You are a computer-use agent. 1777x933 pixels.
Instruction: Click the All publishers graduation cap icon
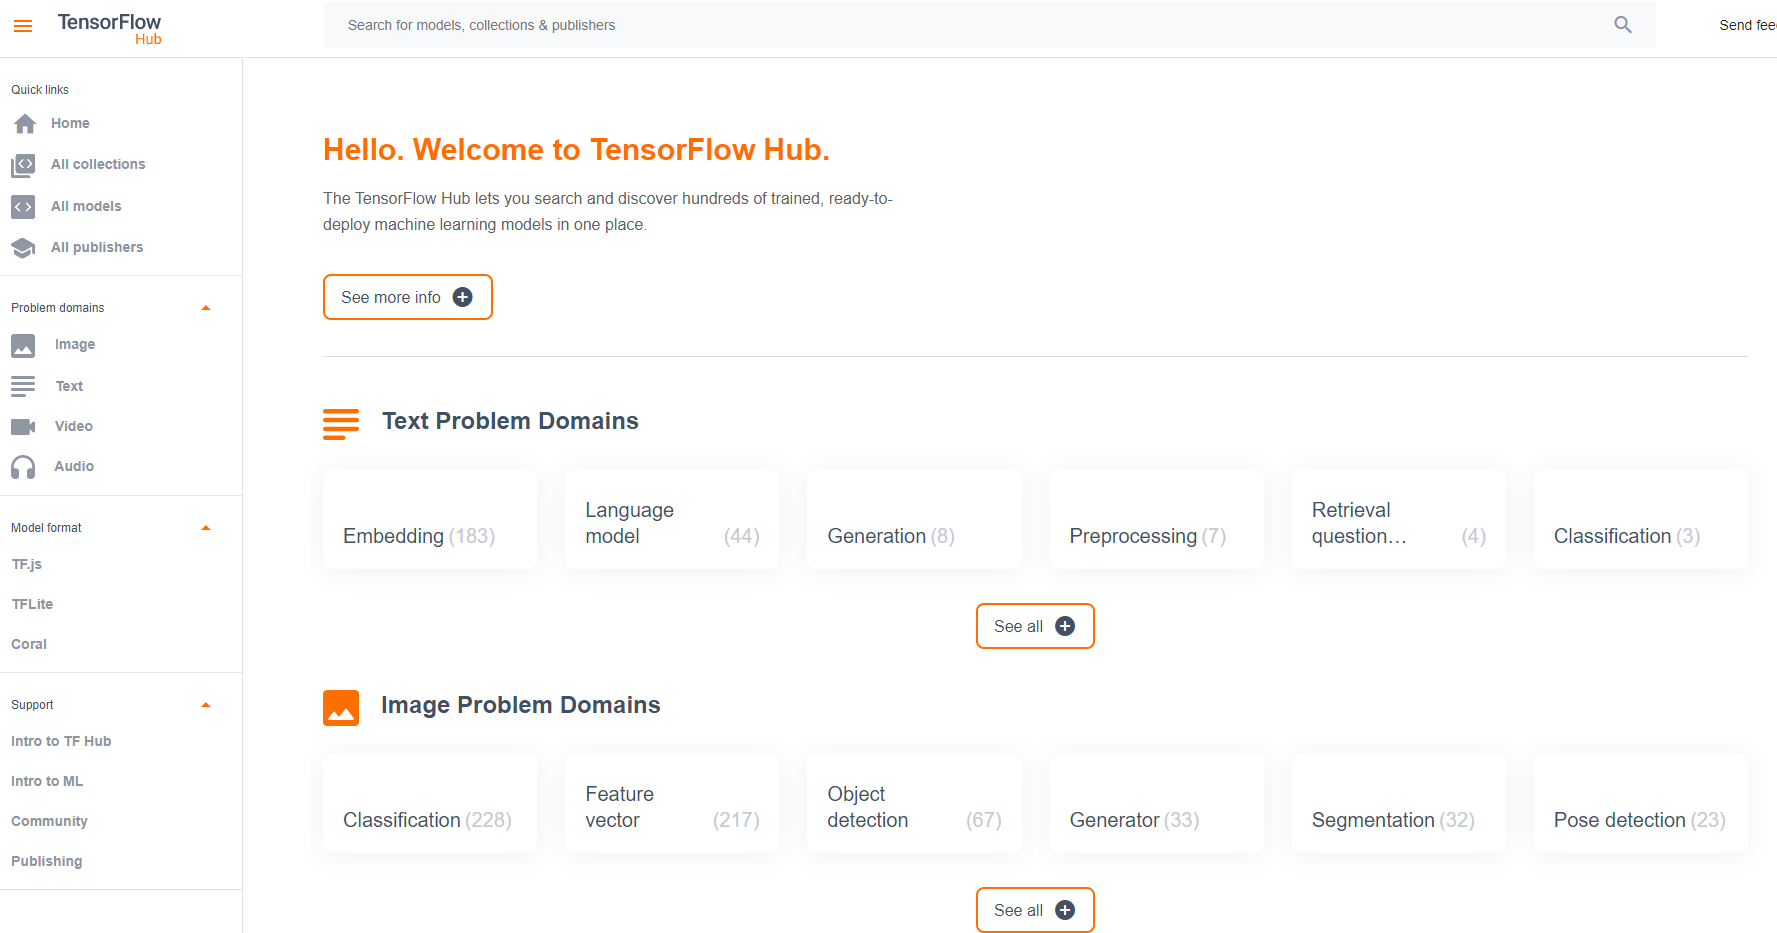[x=23, y=248]
